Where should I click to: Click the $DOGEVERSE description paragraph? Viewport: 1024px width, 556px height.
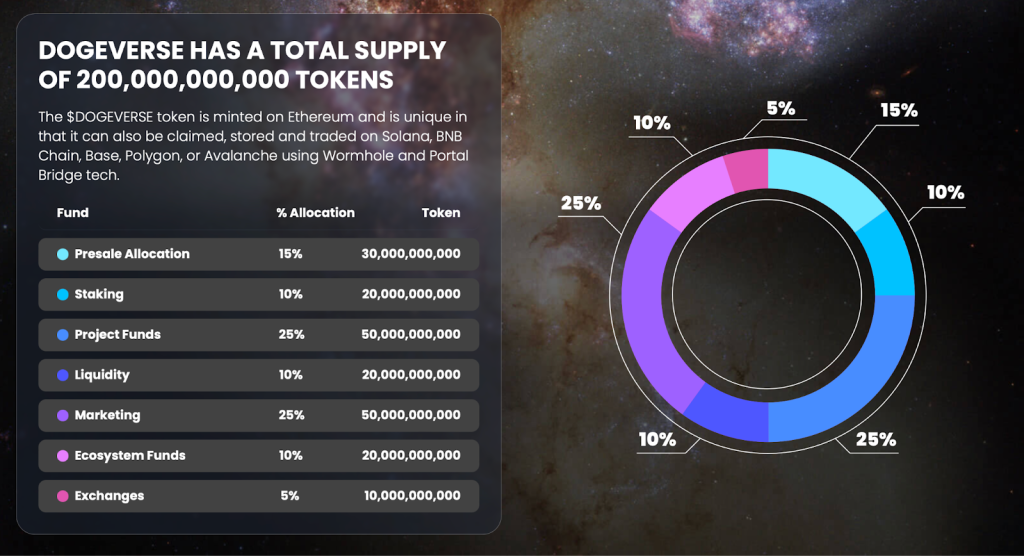[253, 146]
